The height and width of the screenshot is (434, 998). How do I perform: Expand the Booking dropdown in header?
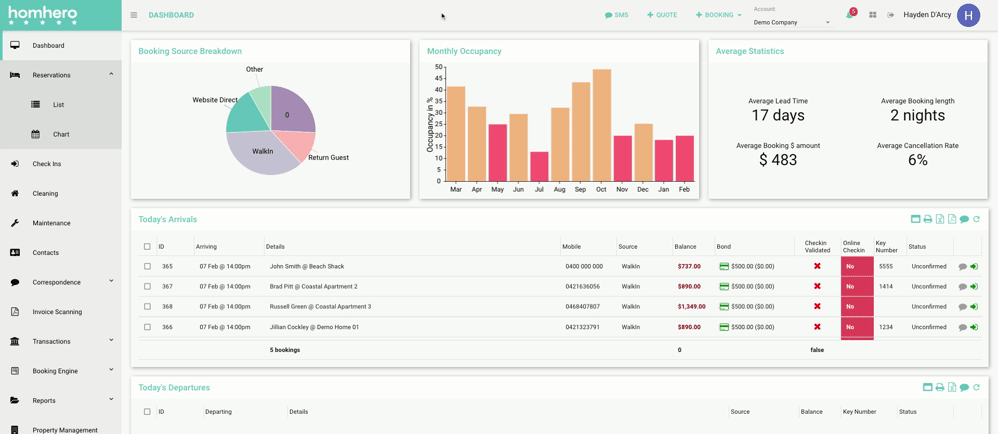click(x=719, y=15)
